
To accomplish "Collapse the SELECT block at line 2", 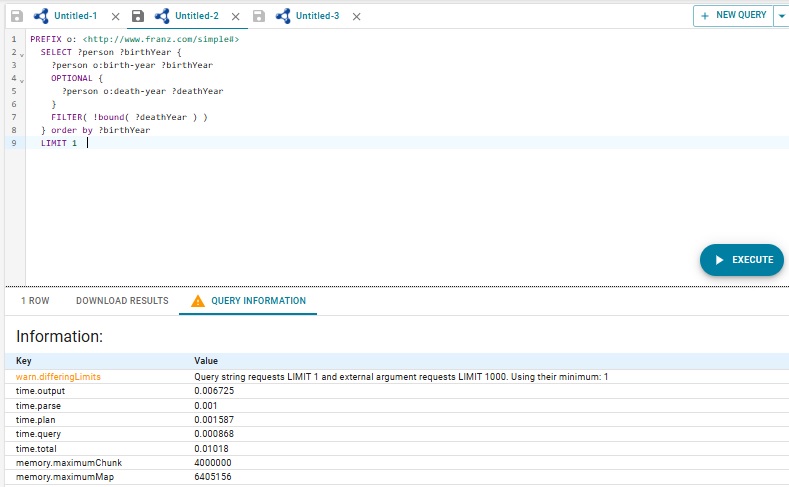I will 21,52.
